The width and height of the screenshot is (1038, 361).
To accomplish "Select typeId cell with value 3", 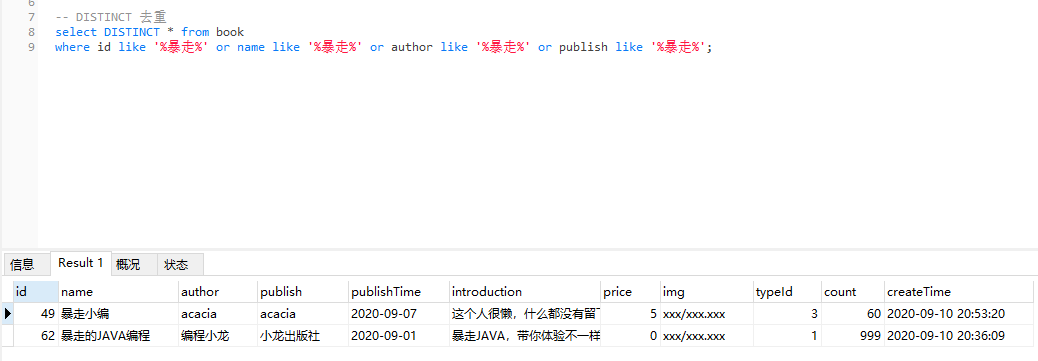I will pos(788,313).
